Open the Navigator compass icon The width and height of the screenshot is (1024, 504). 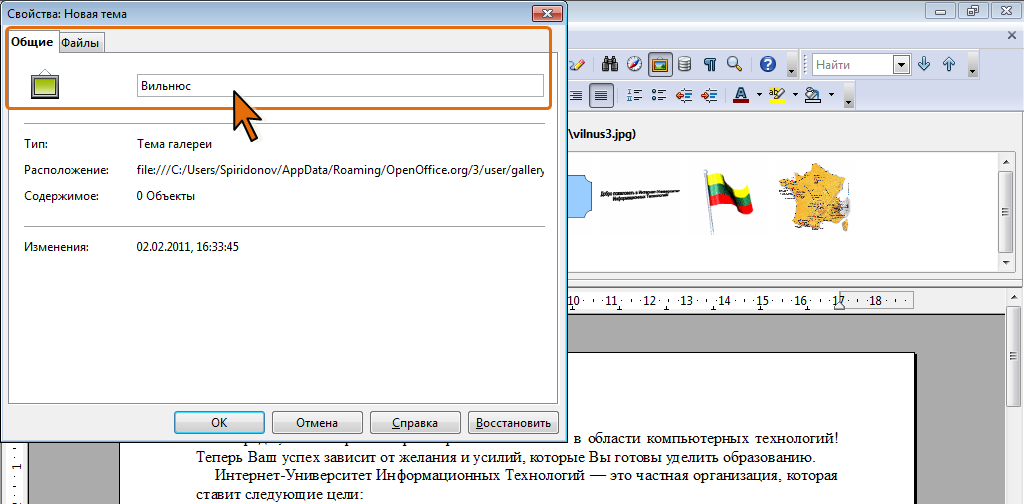(x=634, y=65)
